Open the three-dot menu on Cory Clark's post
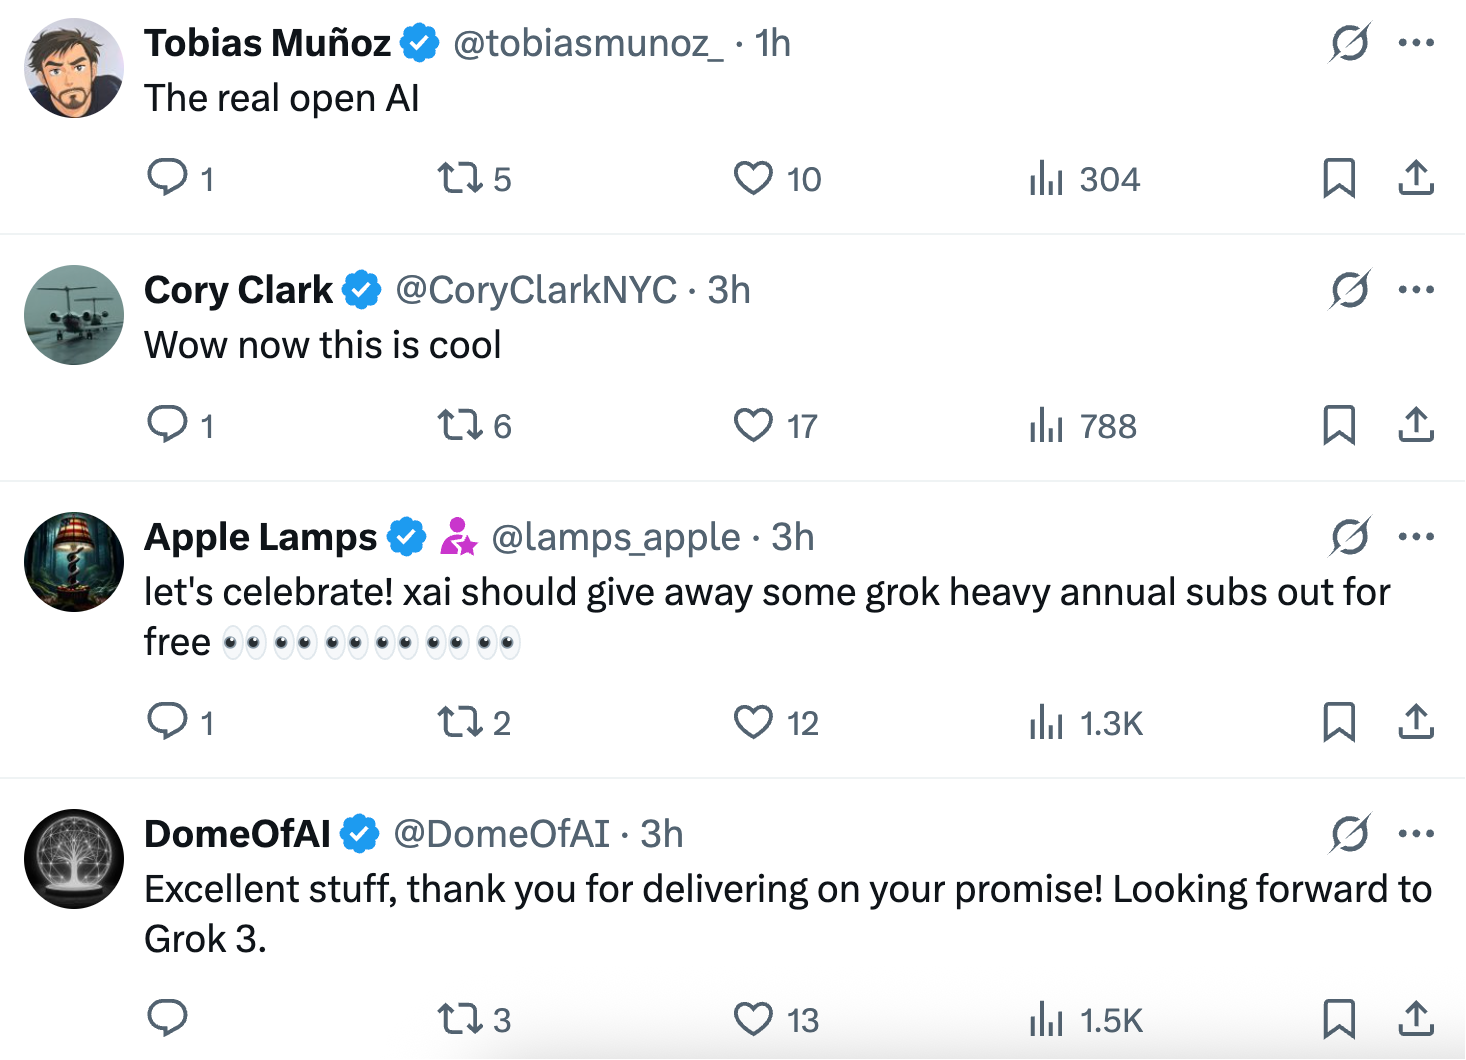Screen dimensions: 1466x1060 (x=1416, y=290)
